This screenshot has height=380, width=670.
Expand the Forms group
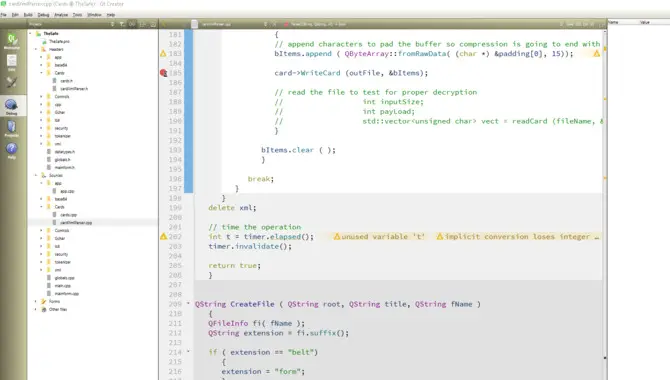pos(36,301)
